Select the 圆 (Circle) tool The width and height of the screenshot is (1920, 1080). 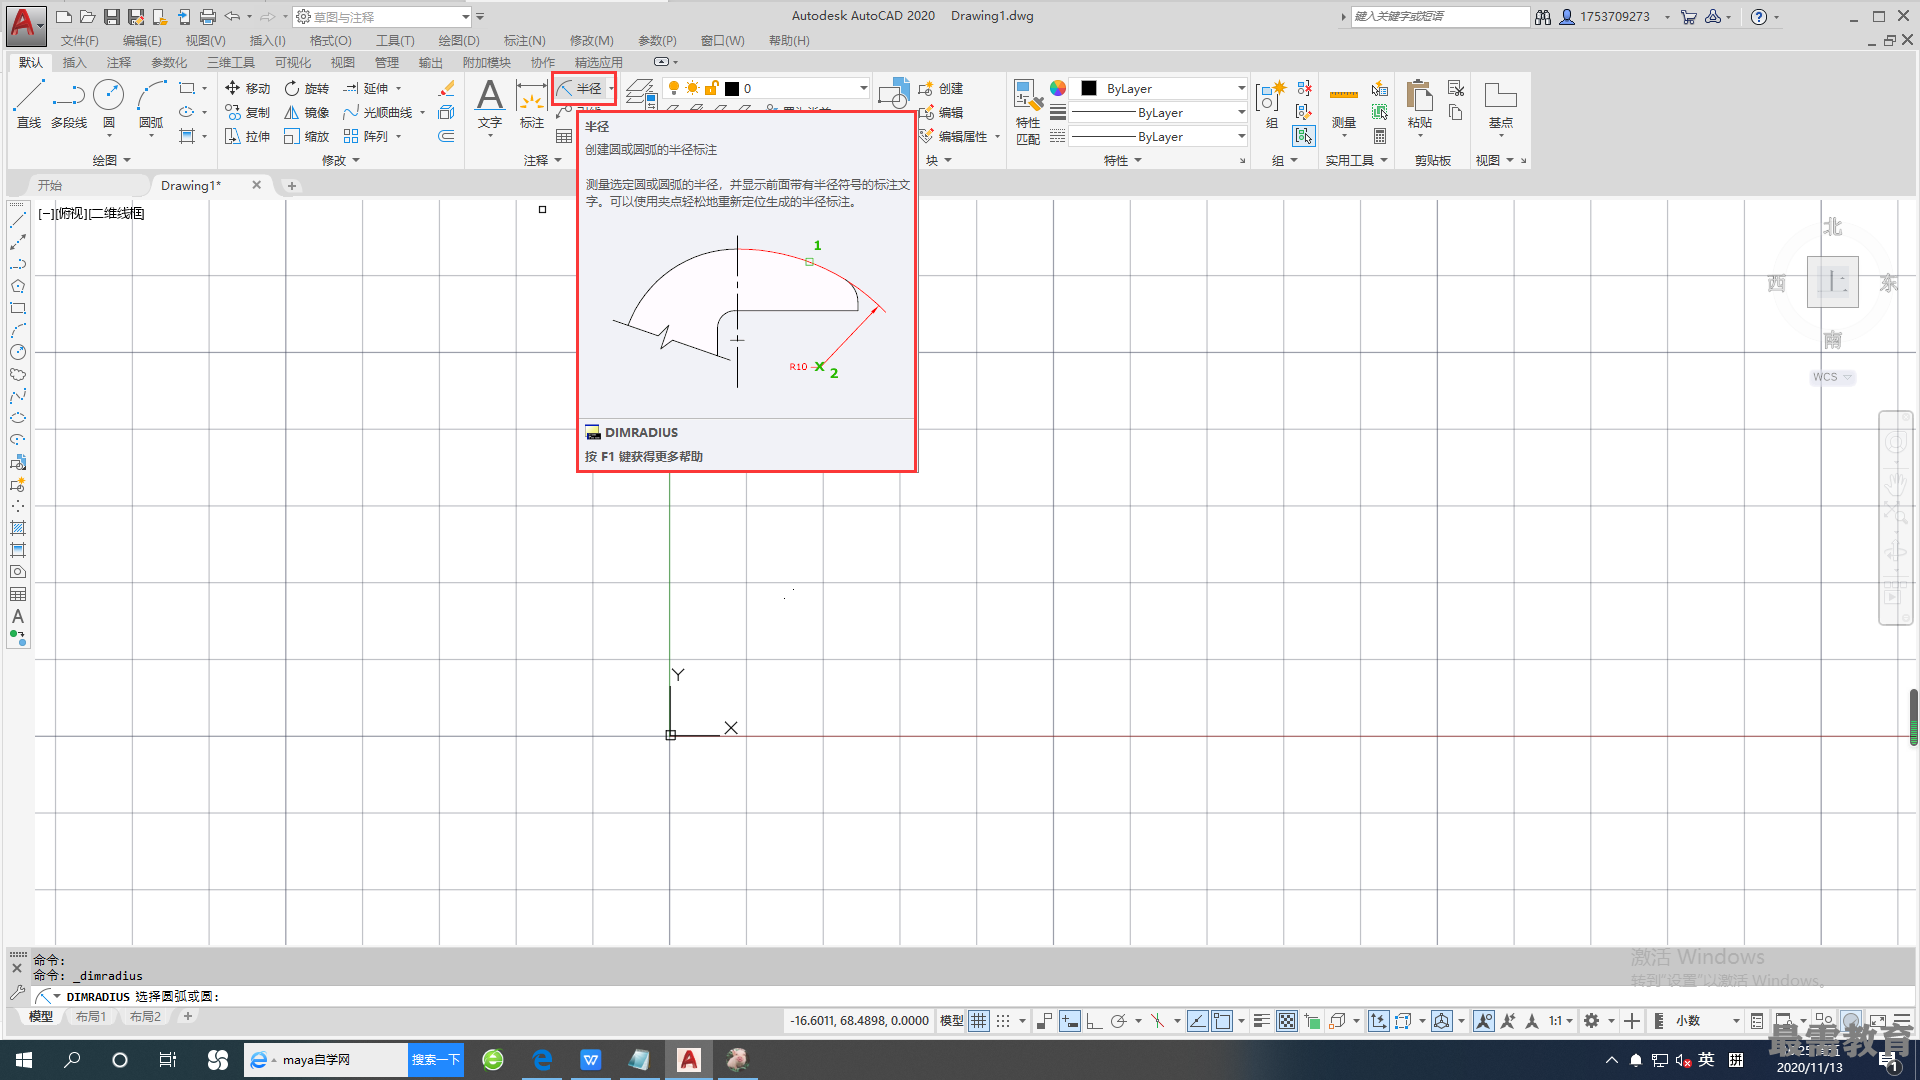(108, 105)
